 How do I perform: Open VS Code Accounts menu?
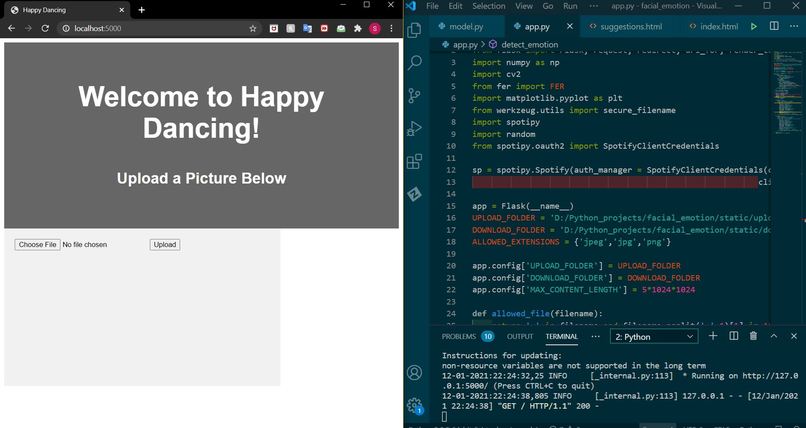(414, 373)
